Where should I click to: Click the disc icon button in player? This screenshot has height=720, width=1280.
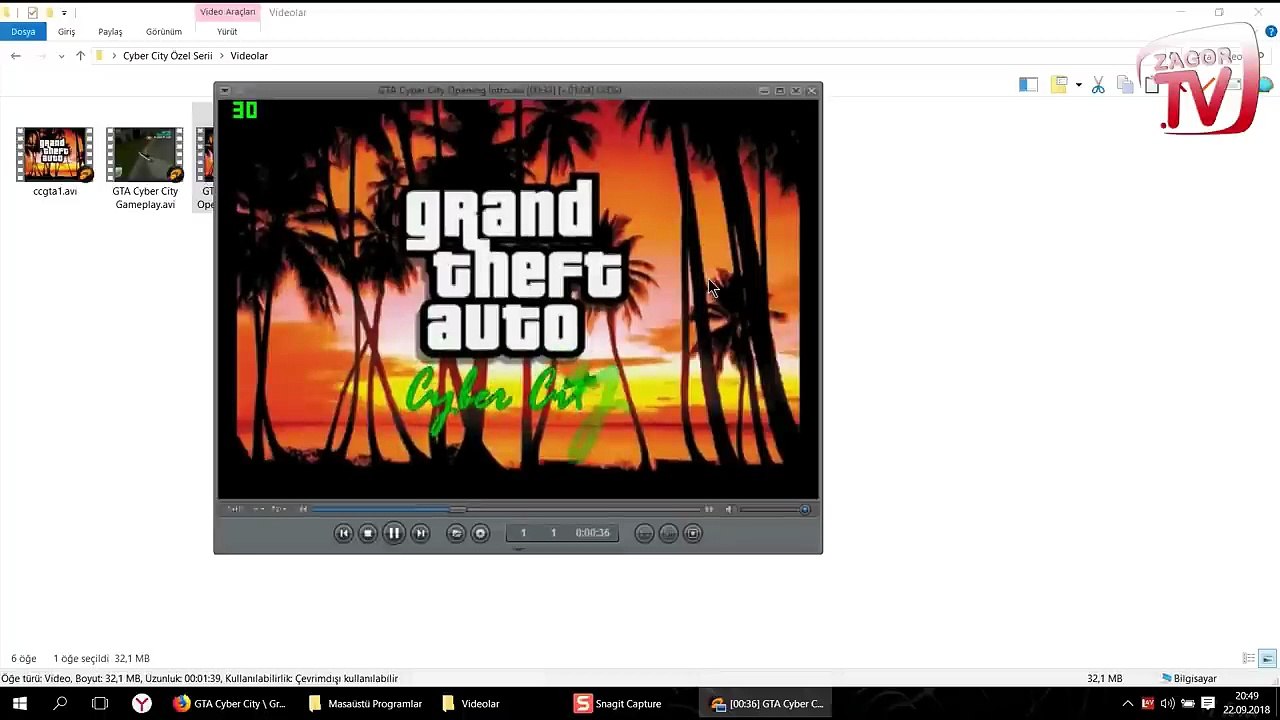pos(480,533)
